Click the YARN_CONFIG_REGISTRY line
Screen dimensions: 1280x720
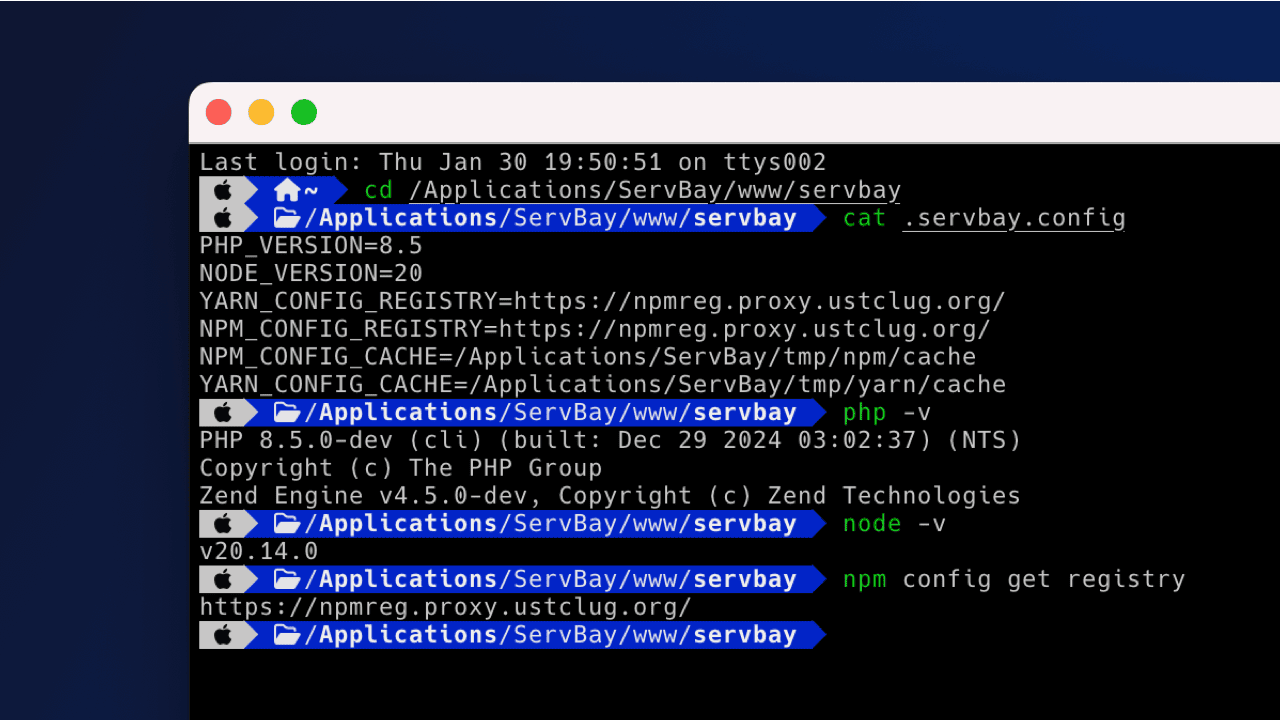click(x=602, y=301)
